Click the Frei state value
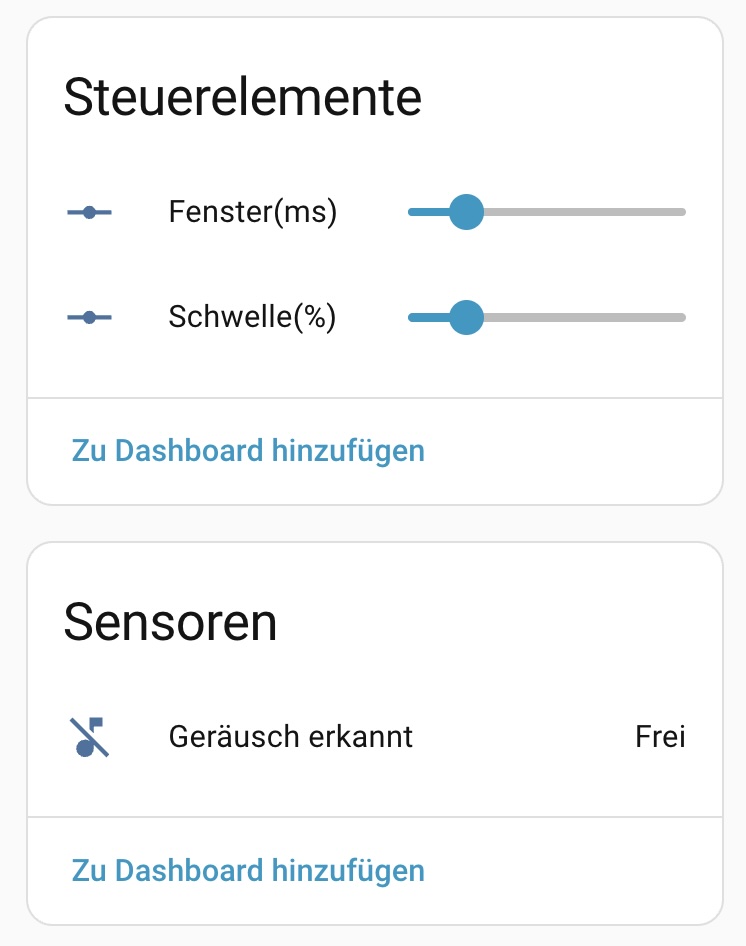The height and width of the screenshot is (946, 746). coord(660,737)
